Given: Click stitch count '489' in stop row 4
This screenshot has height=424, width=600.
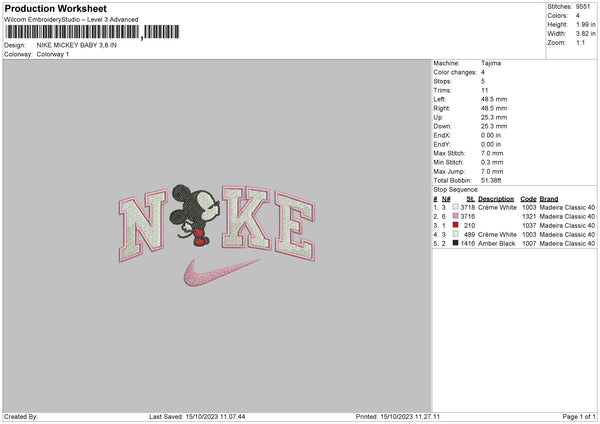Looking at the screenshot, I should 470,235.
